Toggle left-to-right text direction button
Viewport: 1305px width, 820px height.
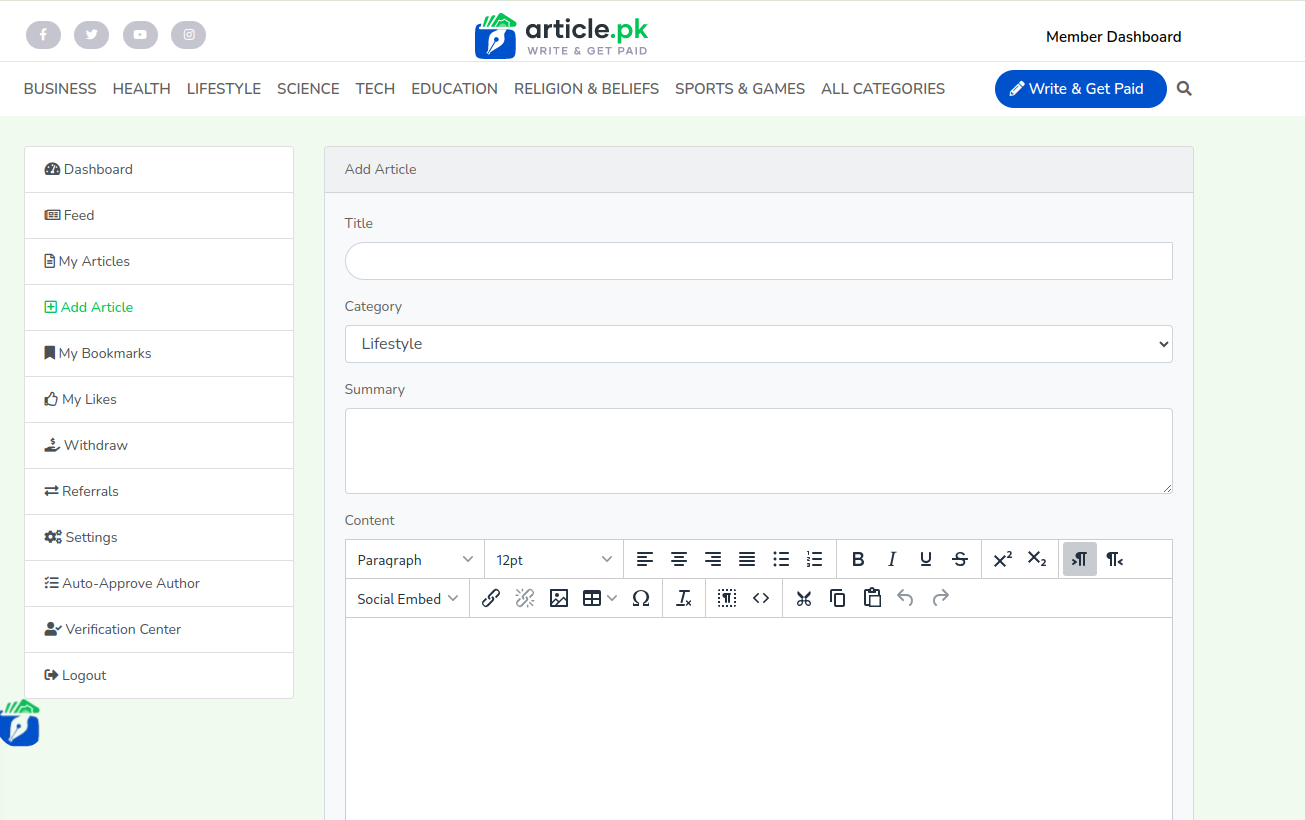1080,560
